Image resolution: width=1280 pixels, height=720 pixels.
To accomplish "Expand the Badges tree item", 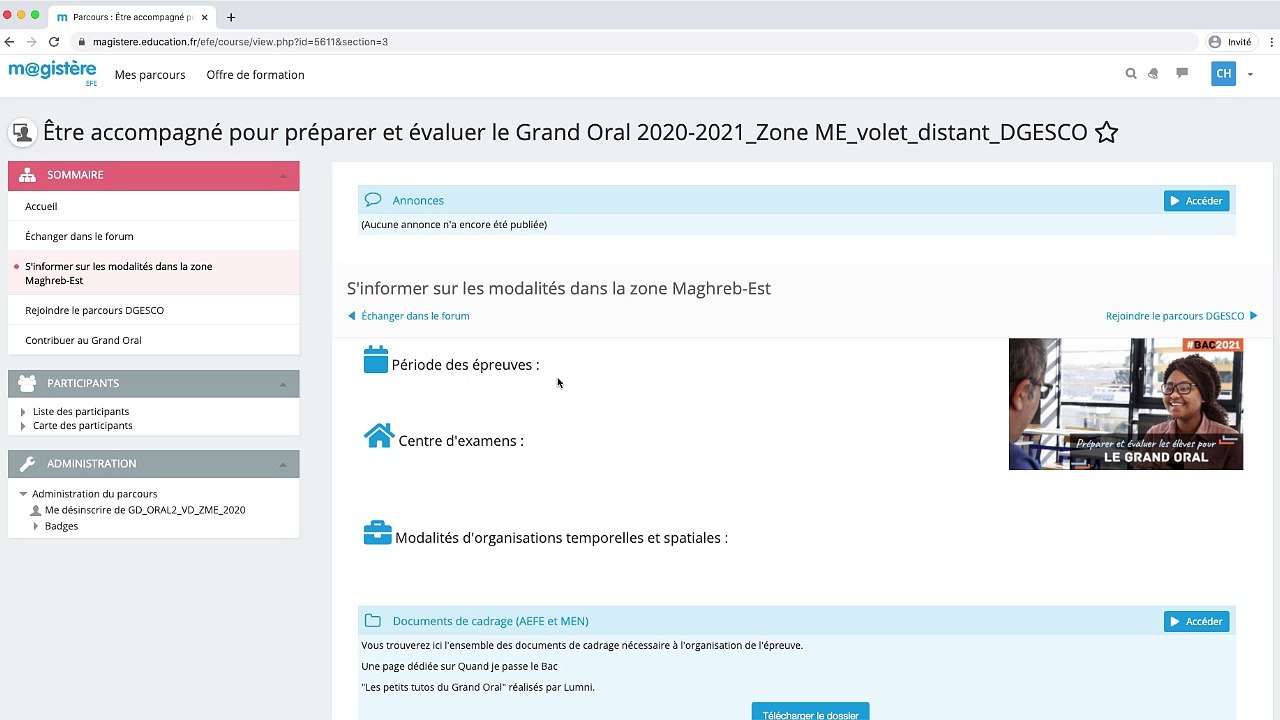I will click(36, 526).
